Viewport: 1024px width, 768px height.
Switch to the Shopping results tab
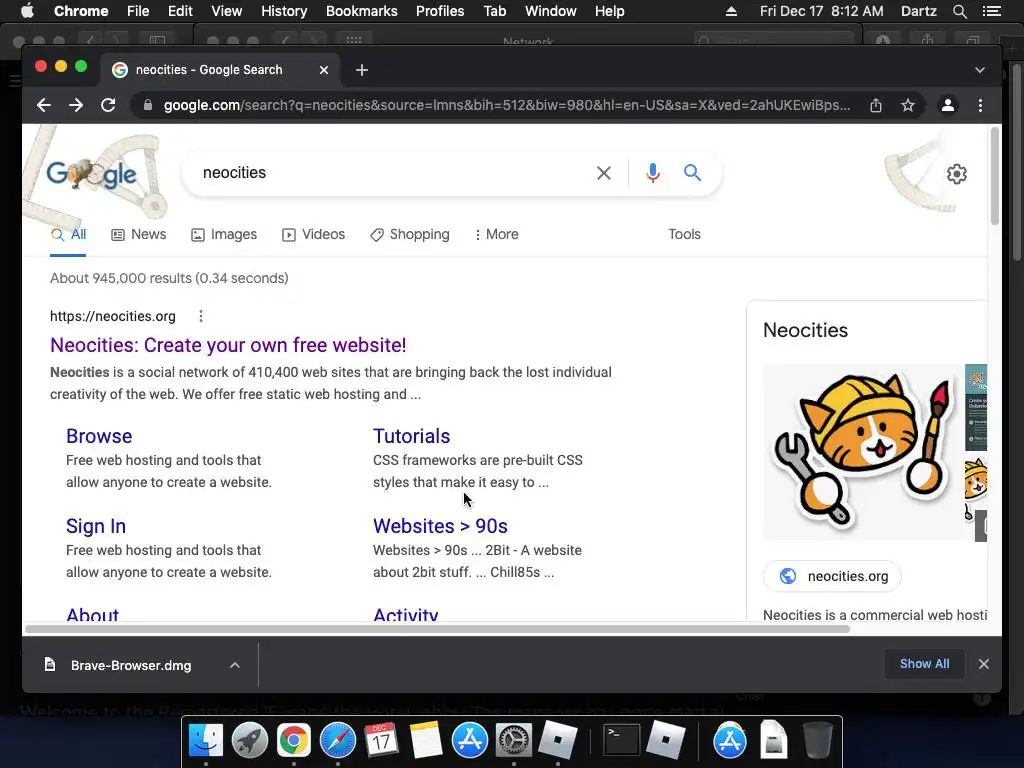(409, 234)
